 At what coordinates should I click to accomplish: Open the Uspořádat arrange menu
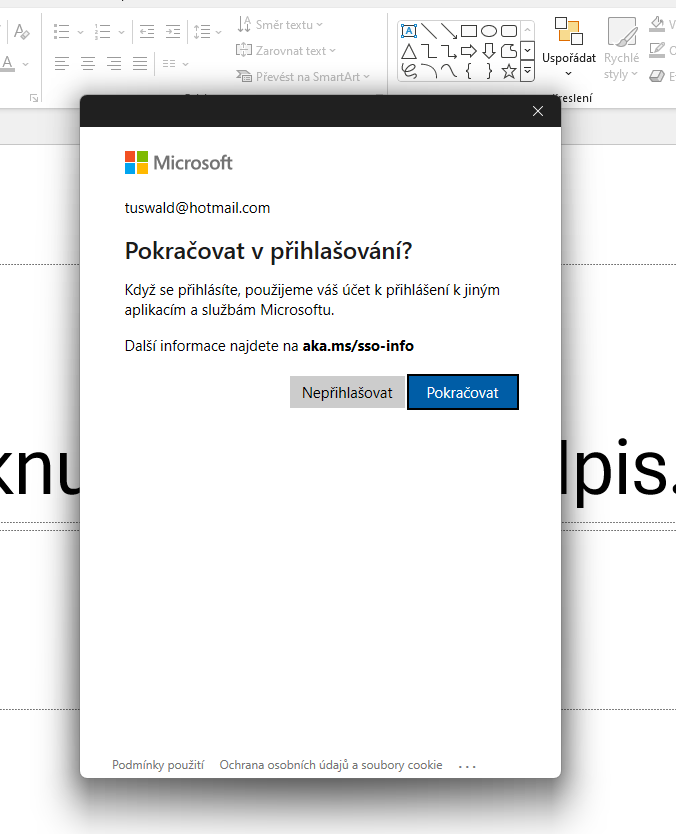pyautogui.click(x=569, y=47)
